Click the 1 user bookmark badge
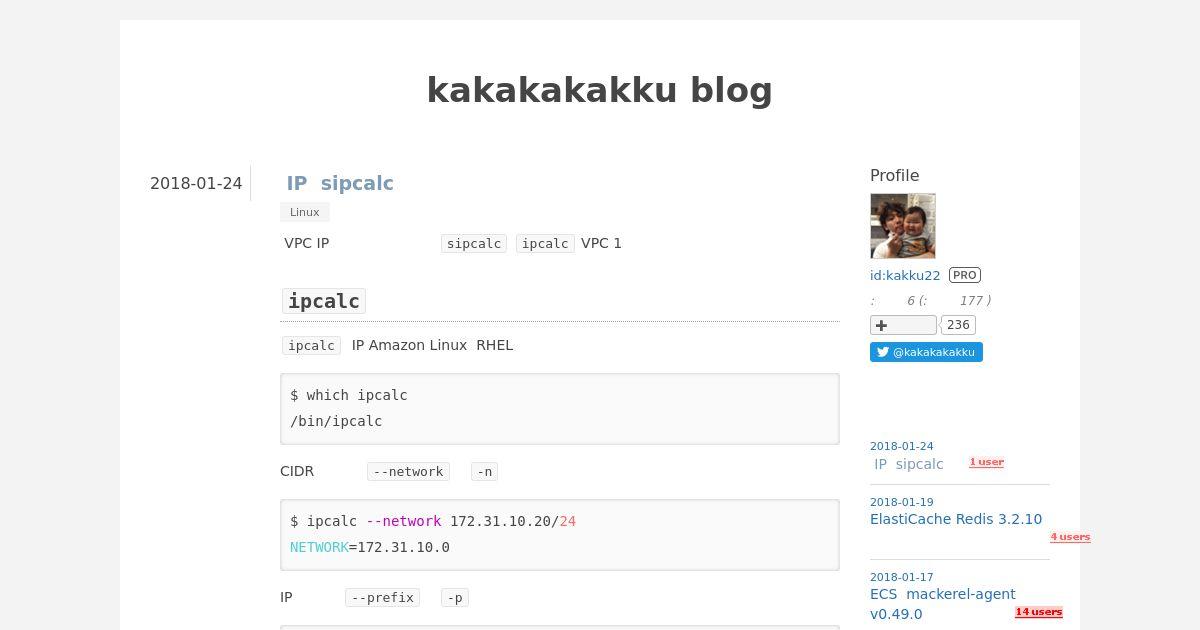Viewport: 1200px width, 630px height. pyautogui.click(x=986, y=462)
